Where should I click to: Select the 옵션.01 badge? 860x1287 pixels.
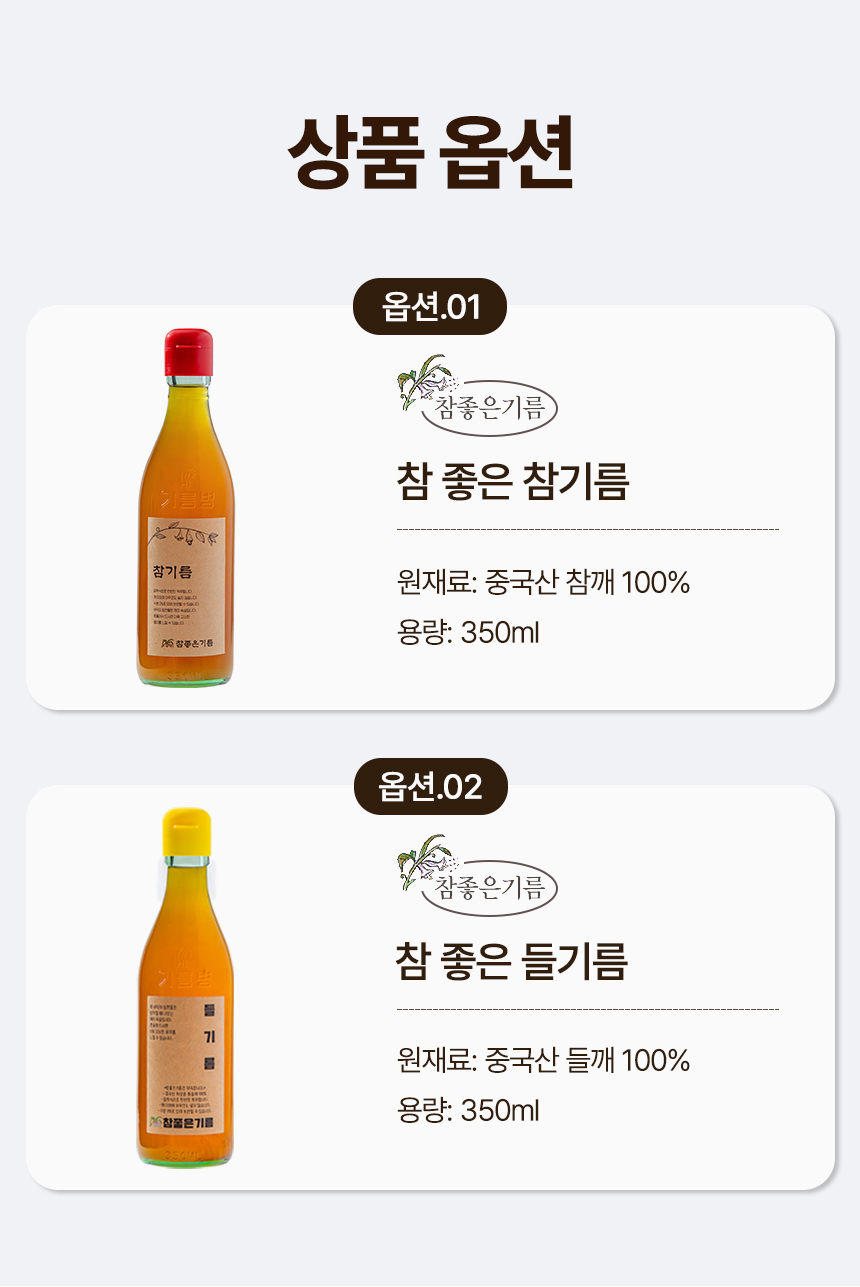click(431, 306)
